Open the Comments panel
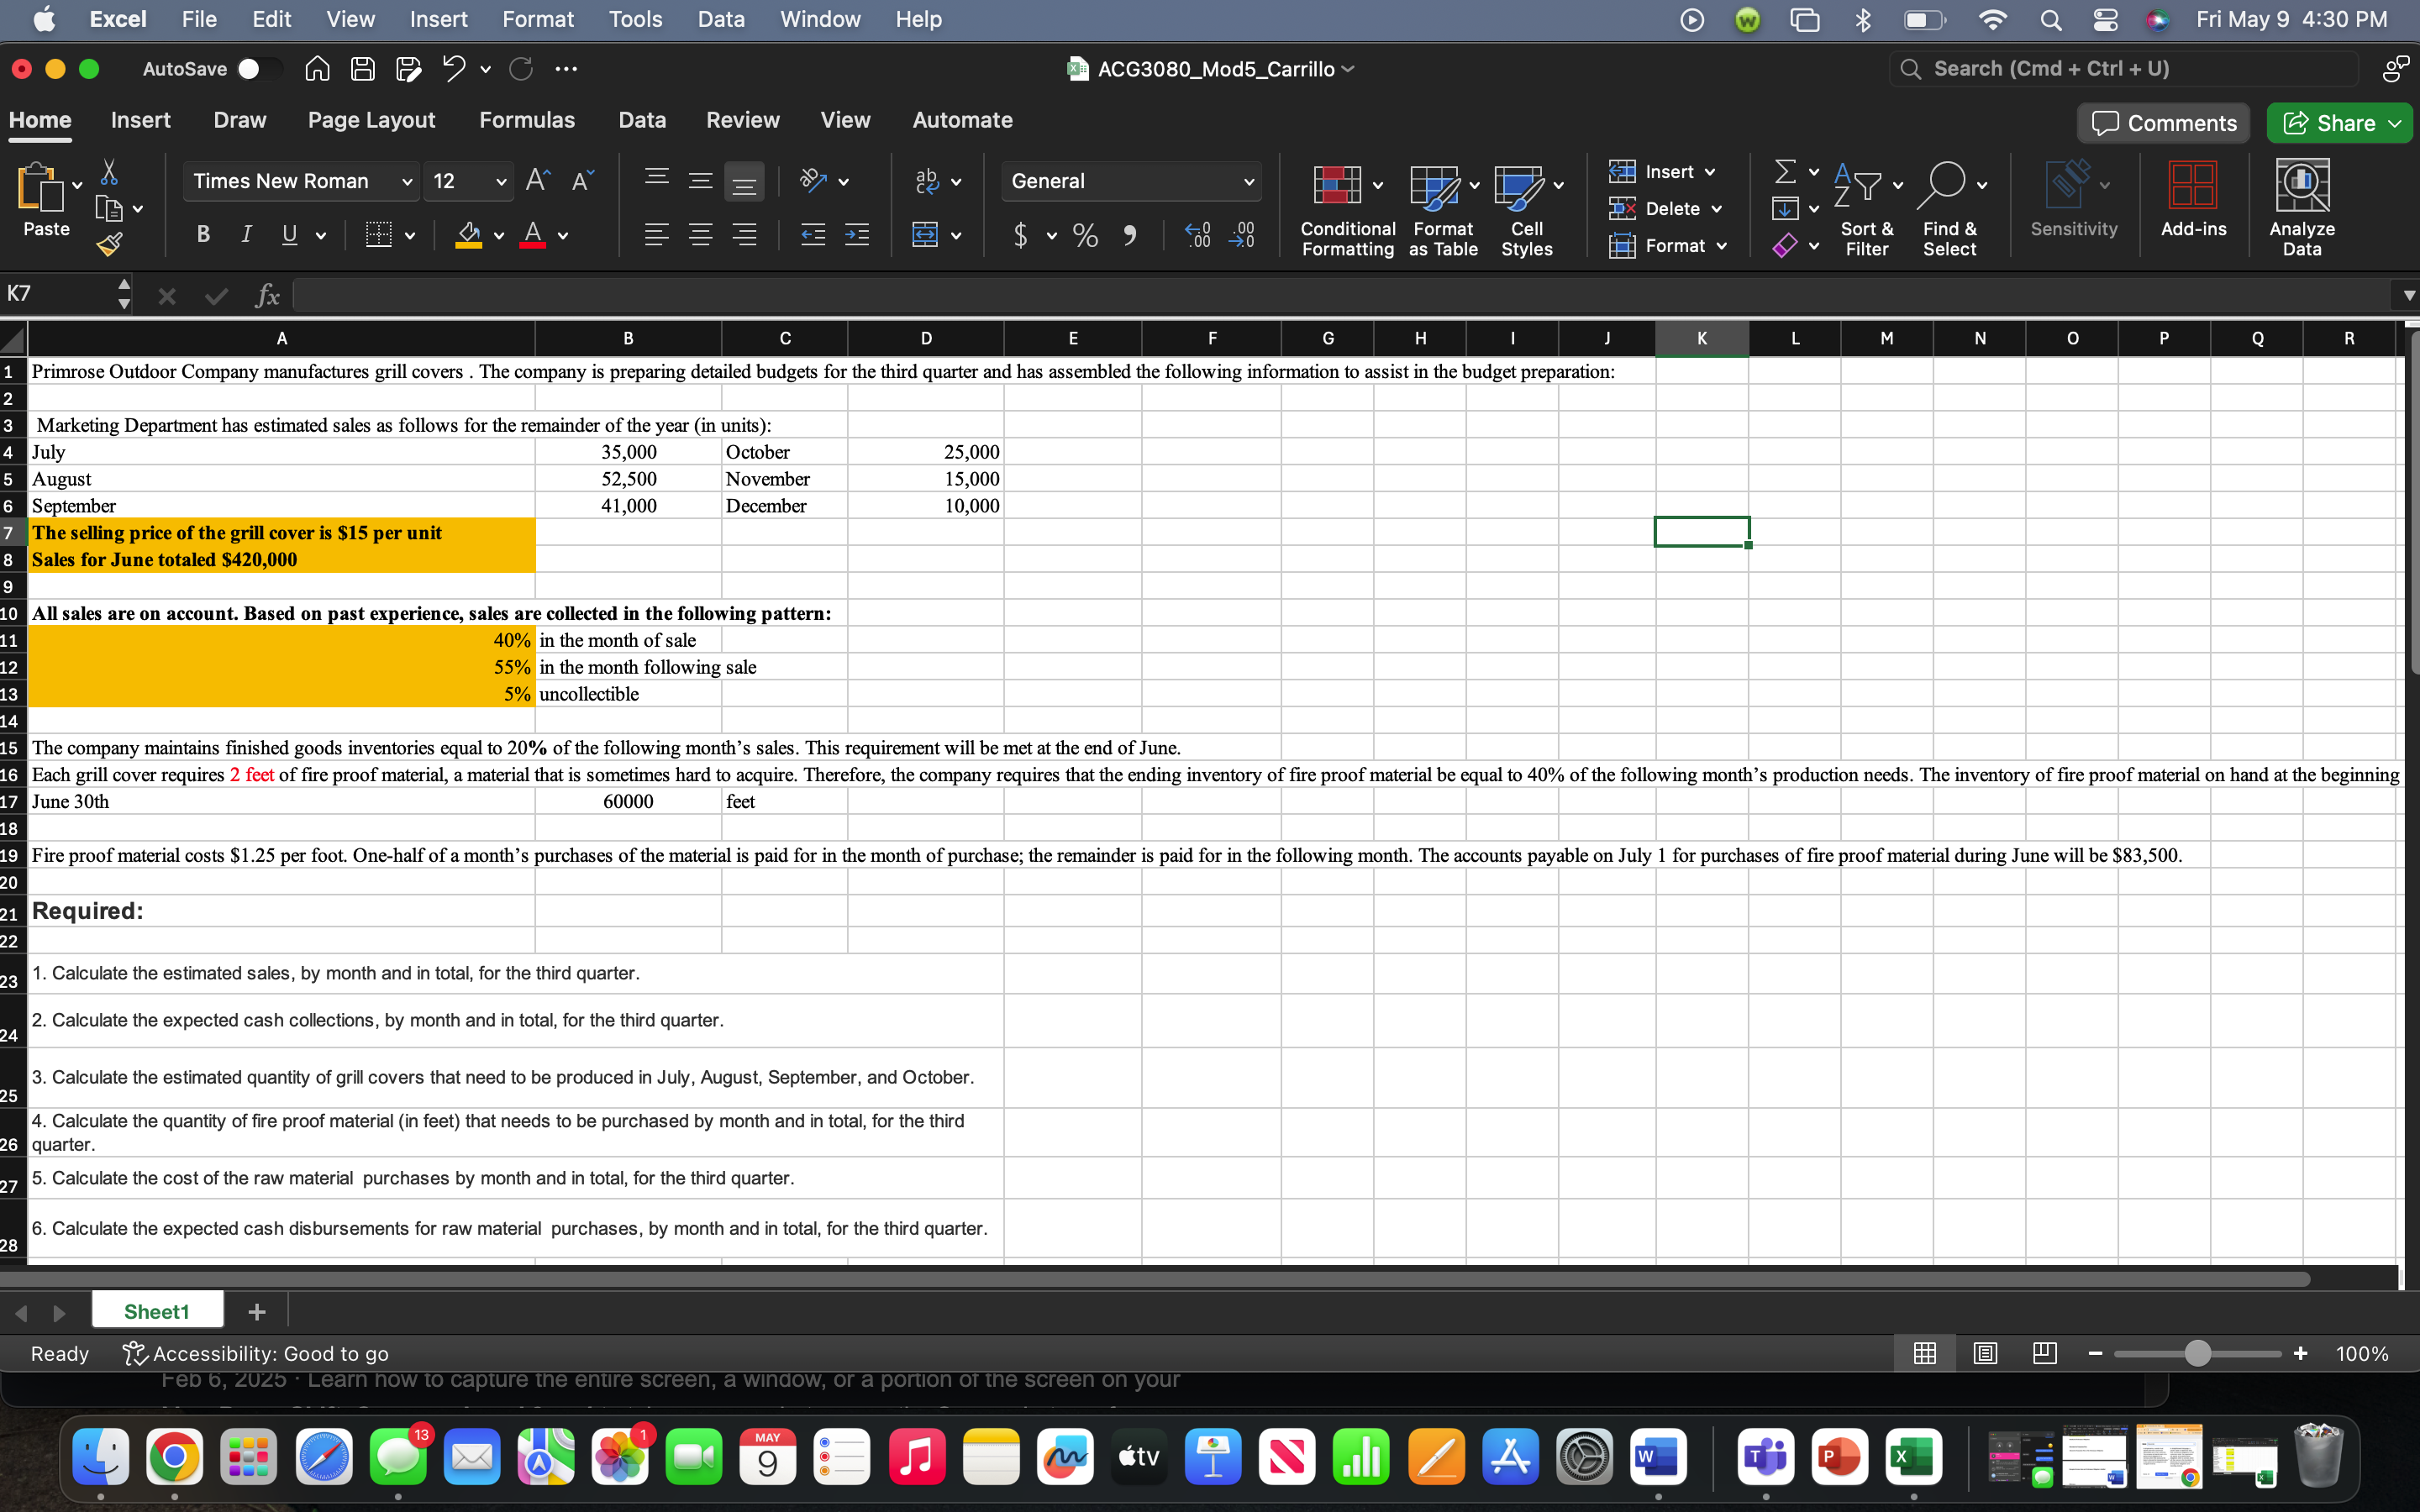Screen dimensions: 2420x1512 pos(2163,122)
